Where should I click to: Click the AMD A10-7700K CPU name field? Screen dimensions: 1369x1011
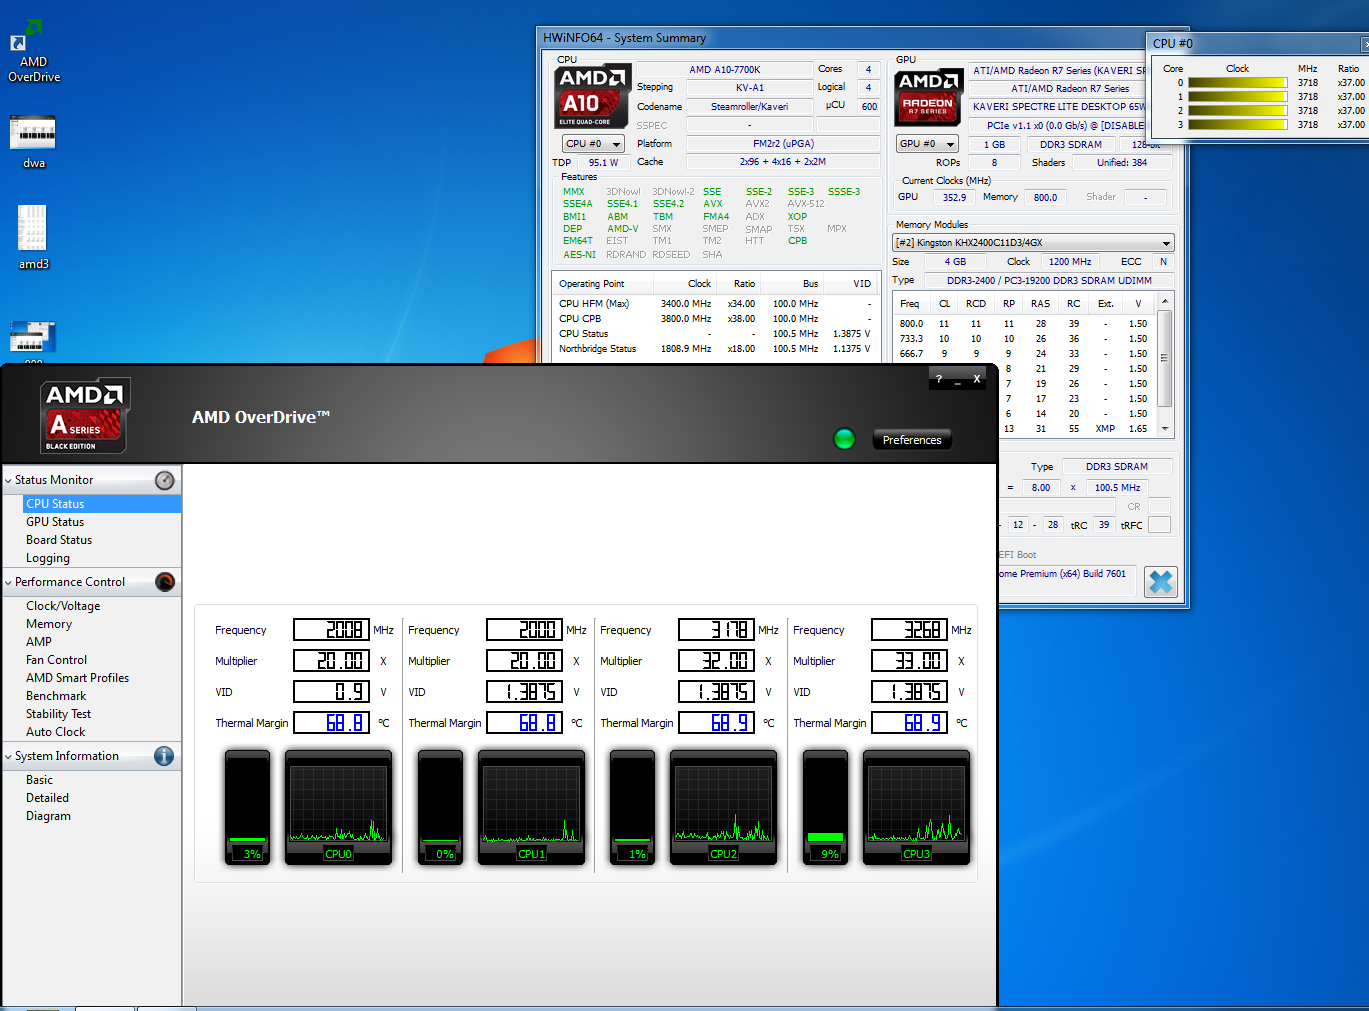(x=725, y=70)
